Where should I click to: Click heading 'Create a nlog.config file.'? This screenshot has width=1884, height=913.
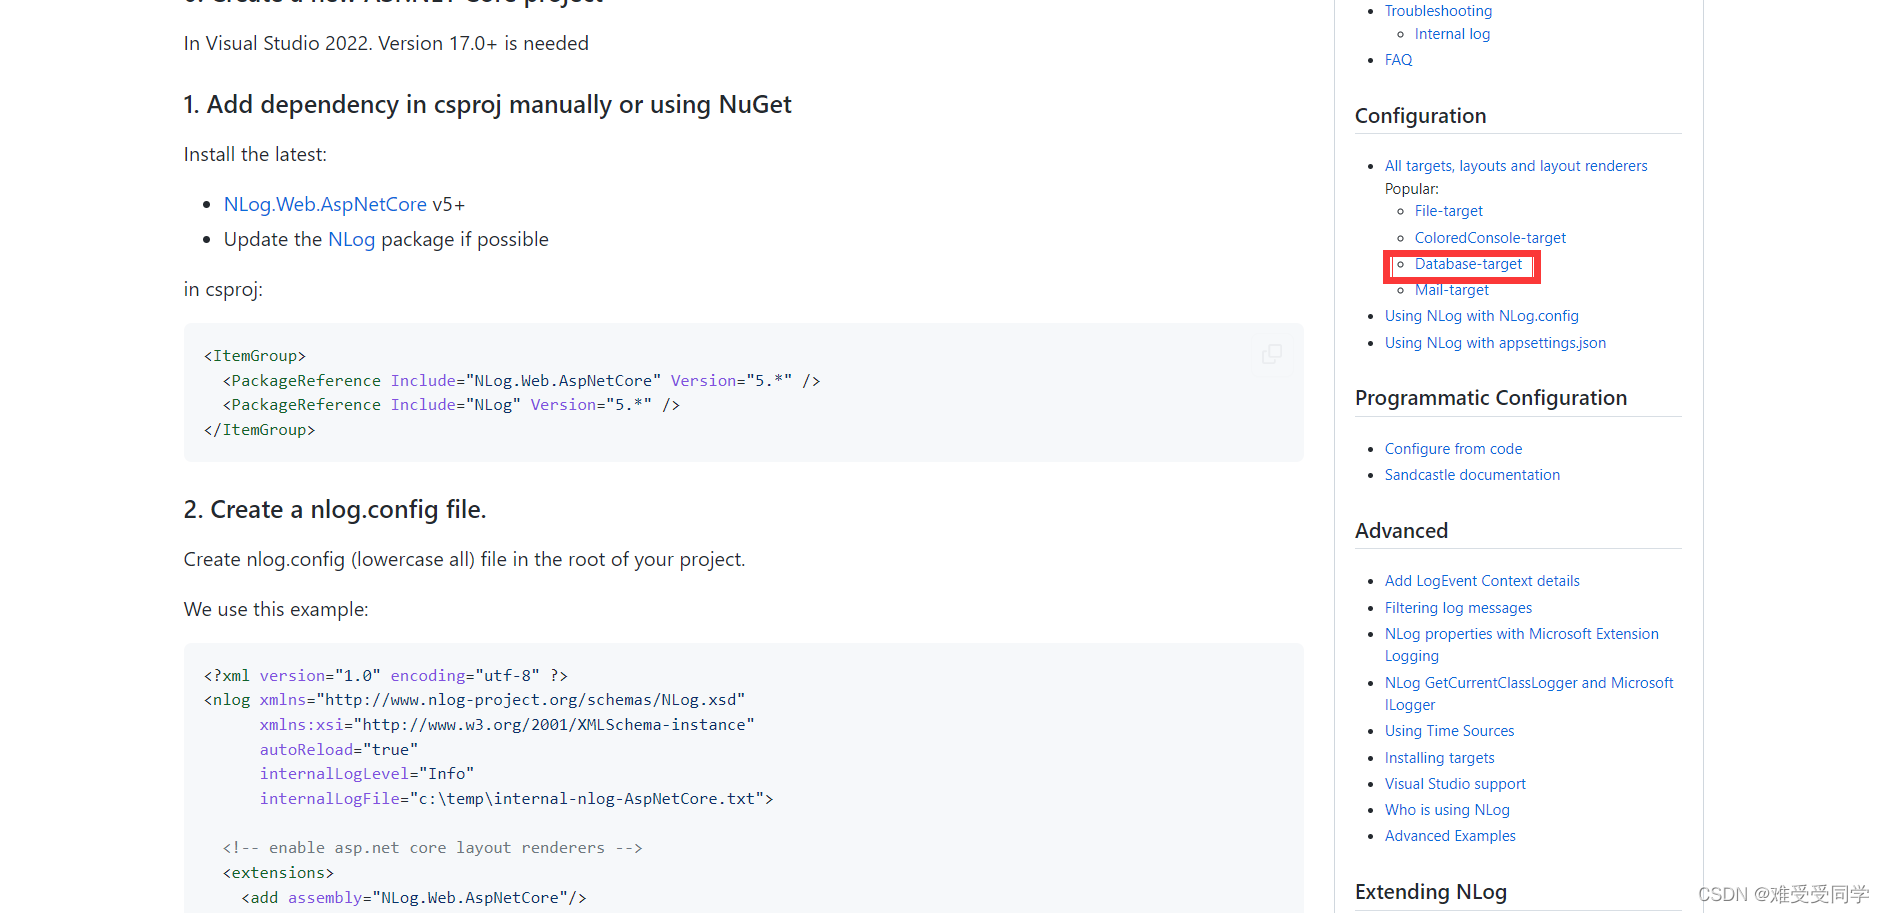point(335,510)
